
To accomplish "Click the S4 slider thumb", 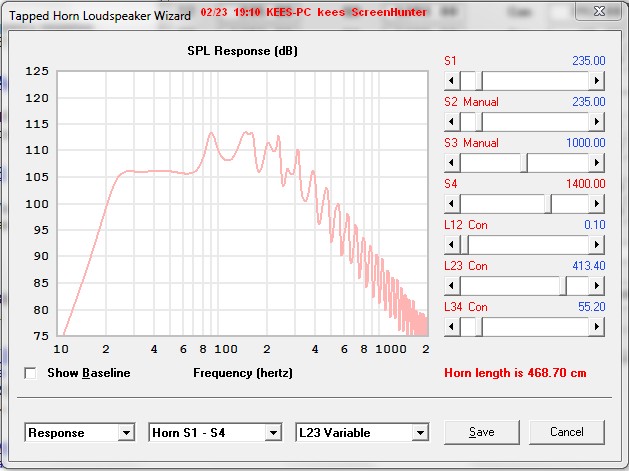I will coord(548,204).
